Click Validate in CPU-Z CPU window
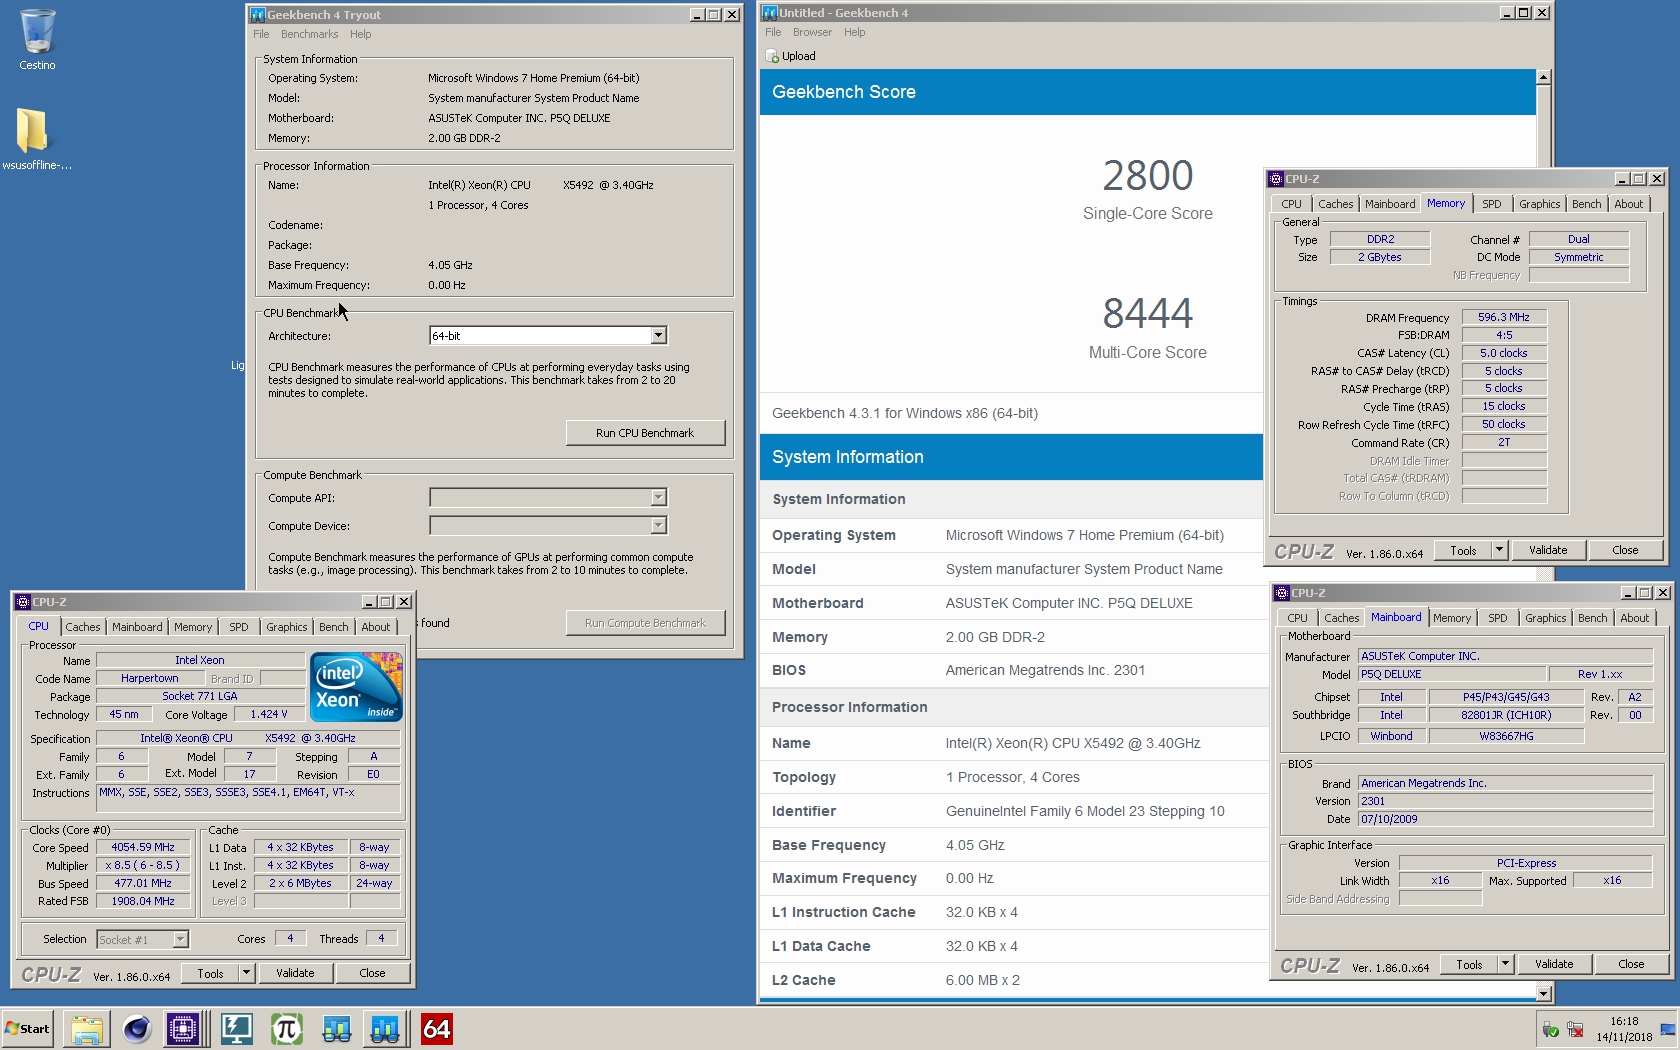 pyautogui.click(x=295, y=973)
